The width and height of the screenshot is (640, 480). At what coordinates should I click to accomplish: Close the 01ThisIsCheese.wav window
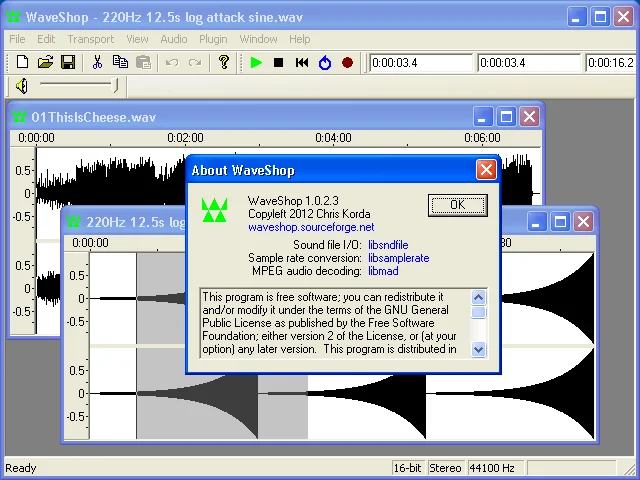click(x=529, y=117)
